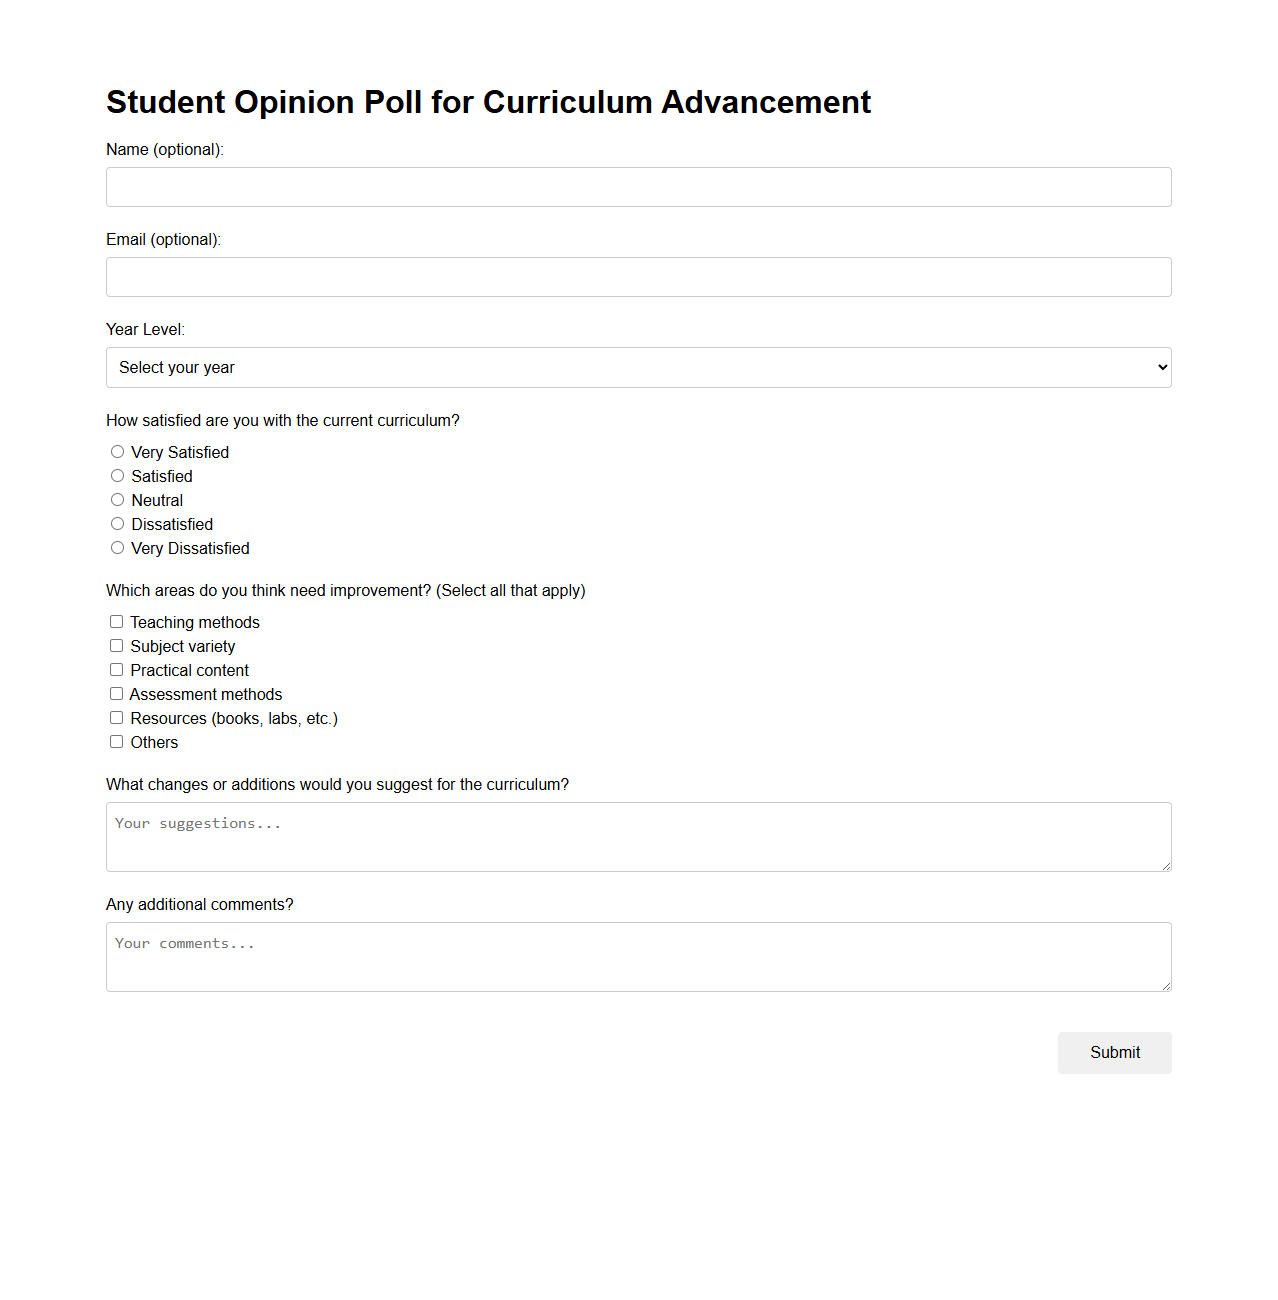The image size is (1278, 1300).
Task: Tick the Practical content checkbox
Action: click(116, 669)
